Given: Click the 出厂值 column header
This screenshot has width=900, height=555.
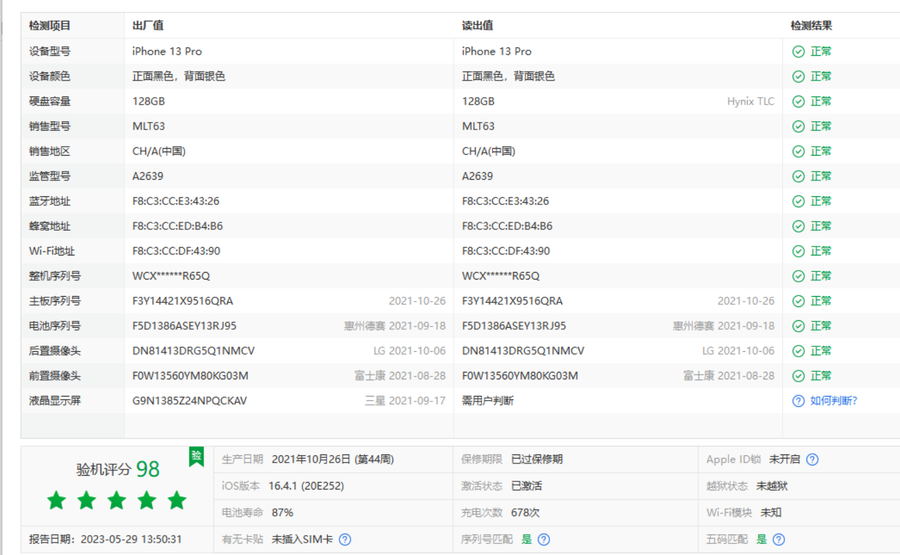Looking at the screenshot, I should pyautogui.click(x=148, y=26).
